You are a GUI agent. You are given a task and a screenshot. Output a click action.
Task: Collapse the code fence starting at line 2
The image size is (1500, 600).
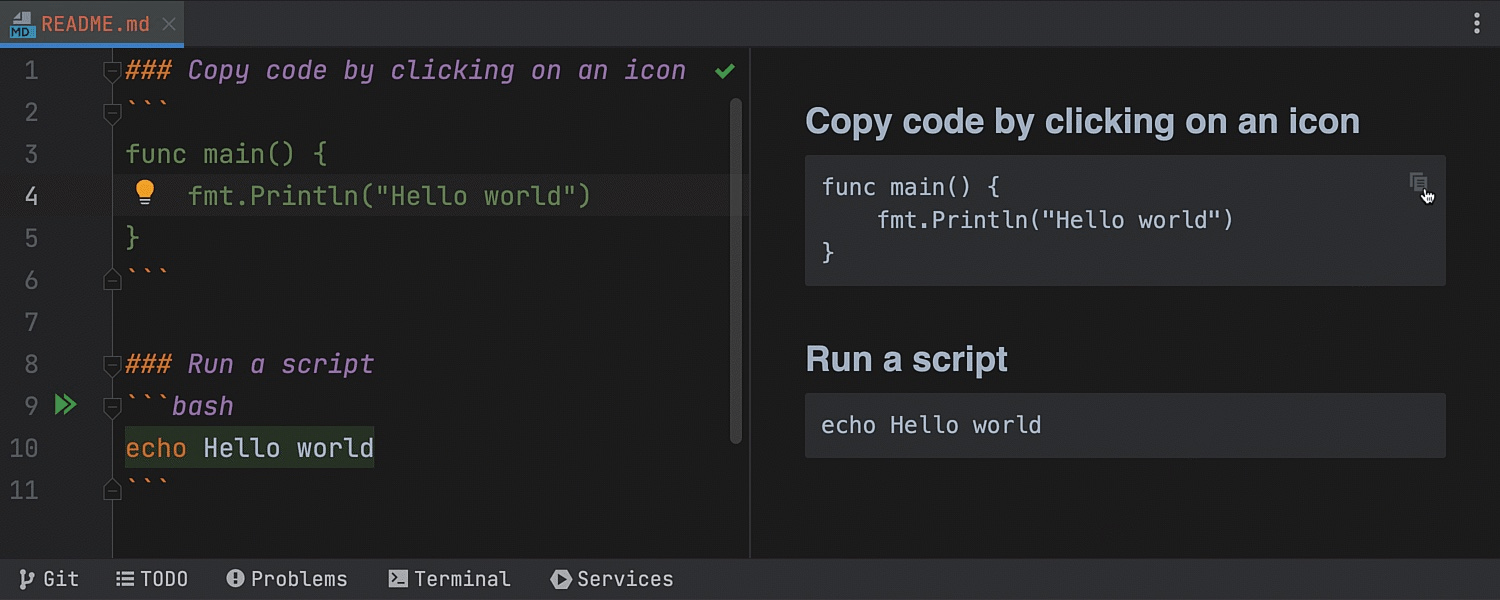coord(112,113)
